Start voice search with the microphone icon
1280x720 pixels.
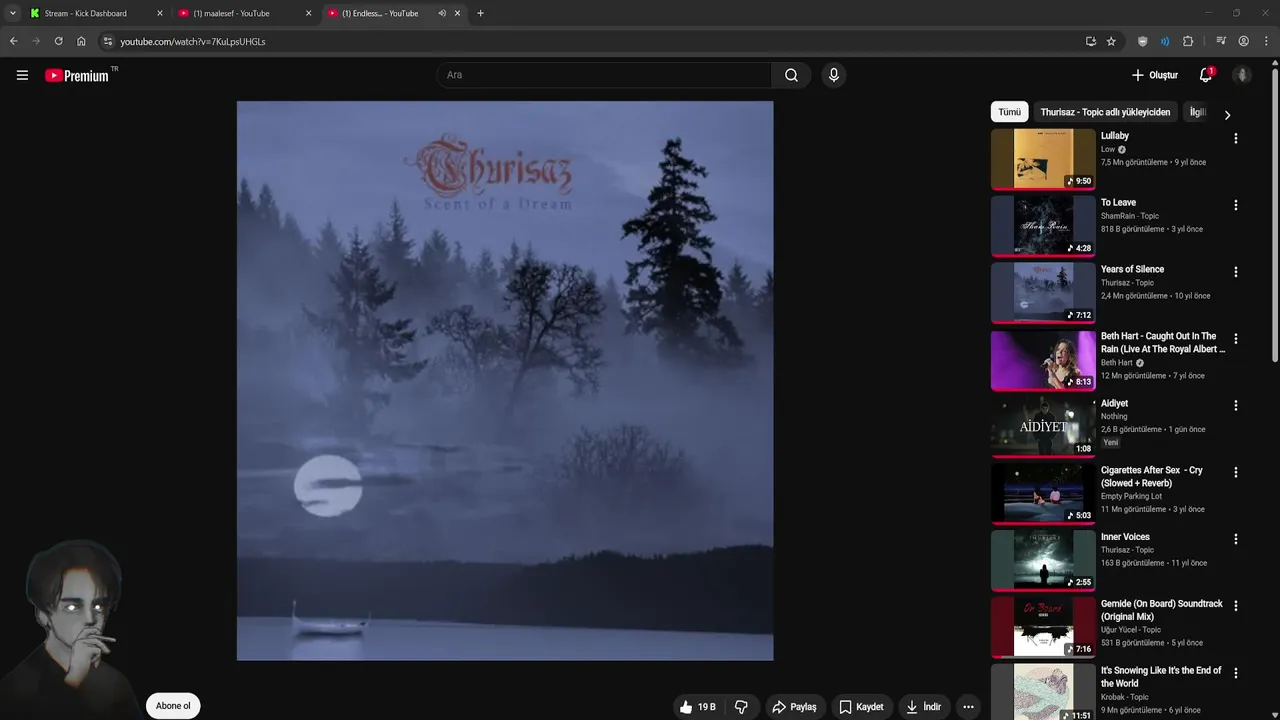pos(833,75)
